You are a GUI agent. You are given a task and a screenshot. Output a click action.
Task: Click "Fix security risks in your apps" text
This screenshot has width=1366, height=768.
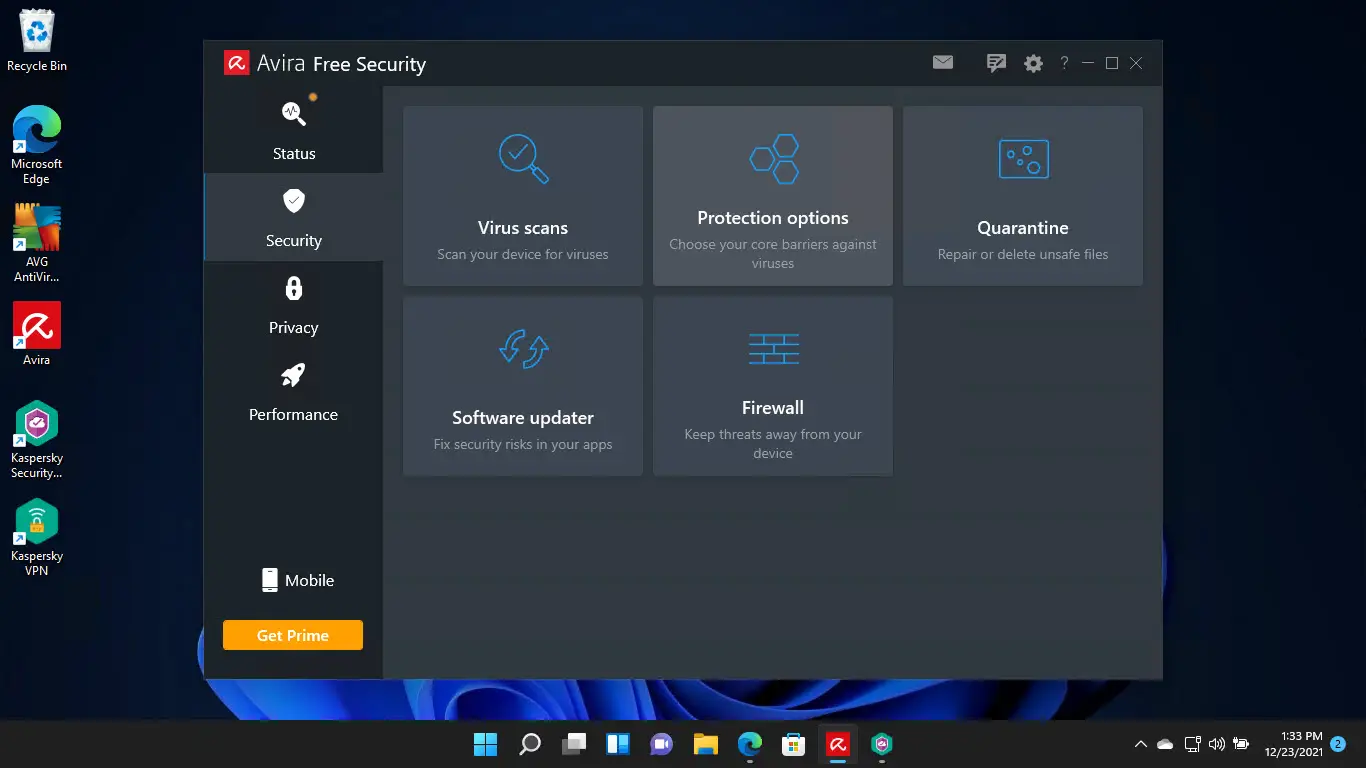(x=523, y=444)
